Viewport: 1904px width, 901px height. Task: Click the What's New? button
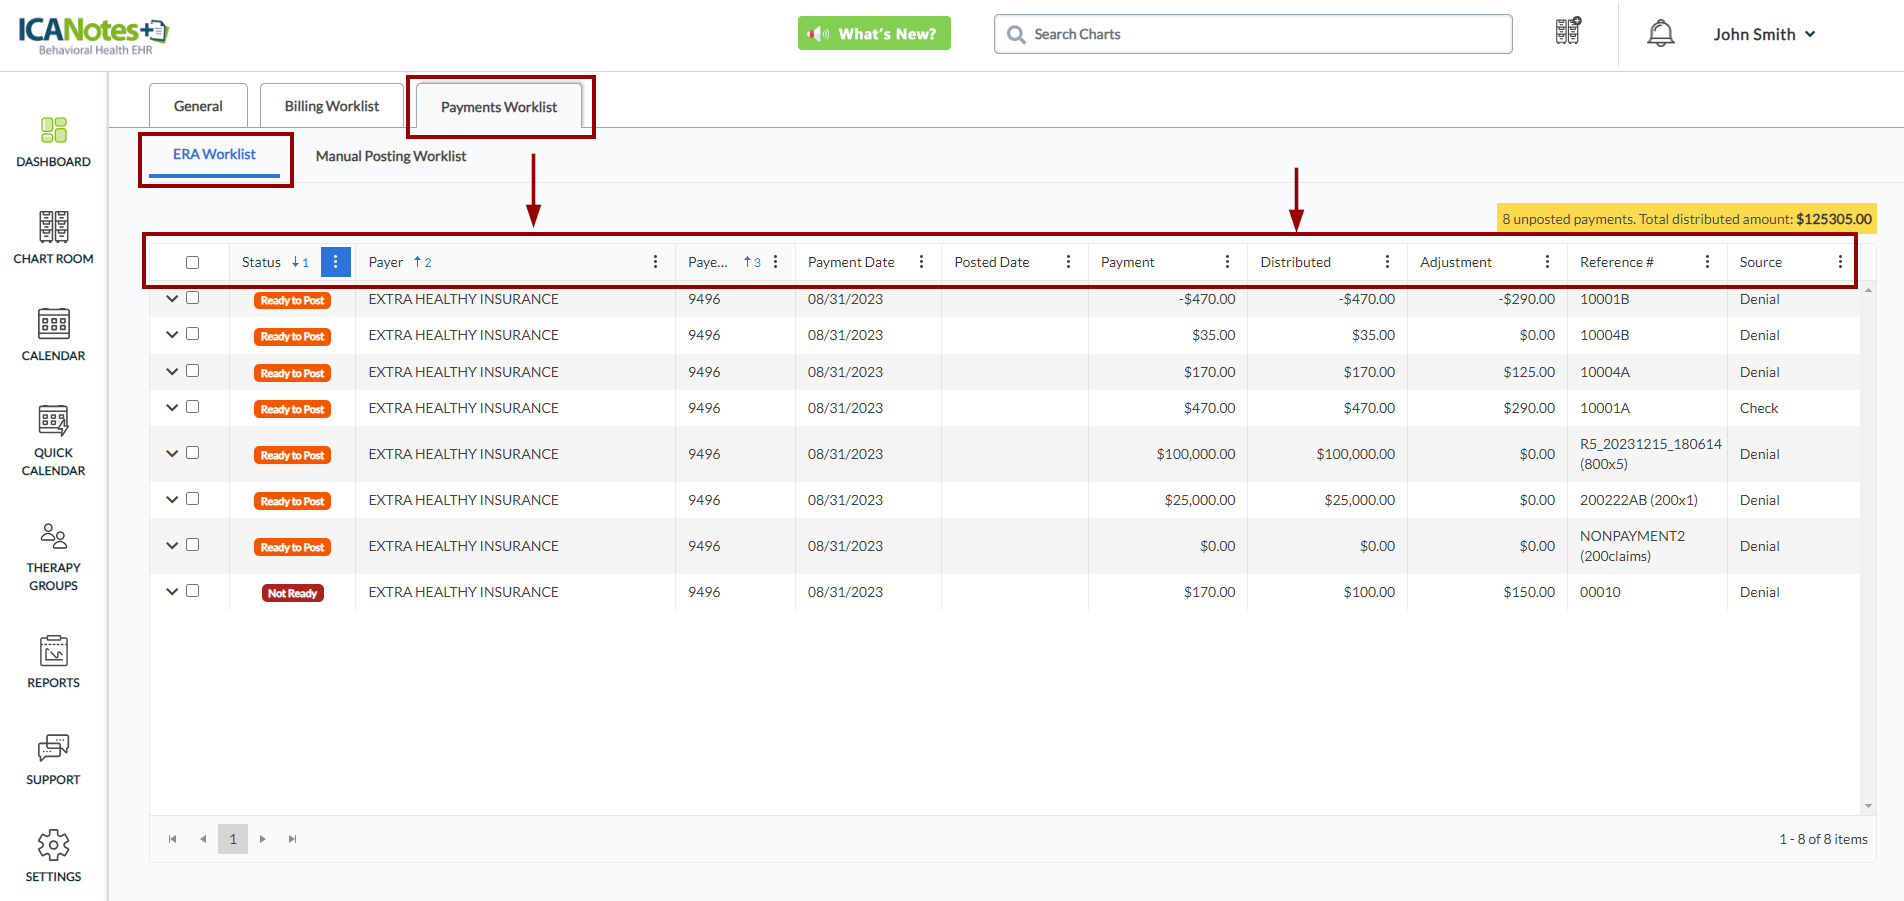[x=874, y=34]
